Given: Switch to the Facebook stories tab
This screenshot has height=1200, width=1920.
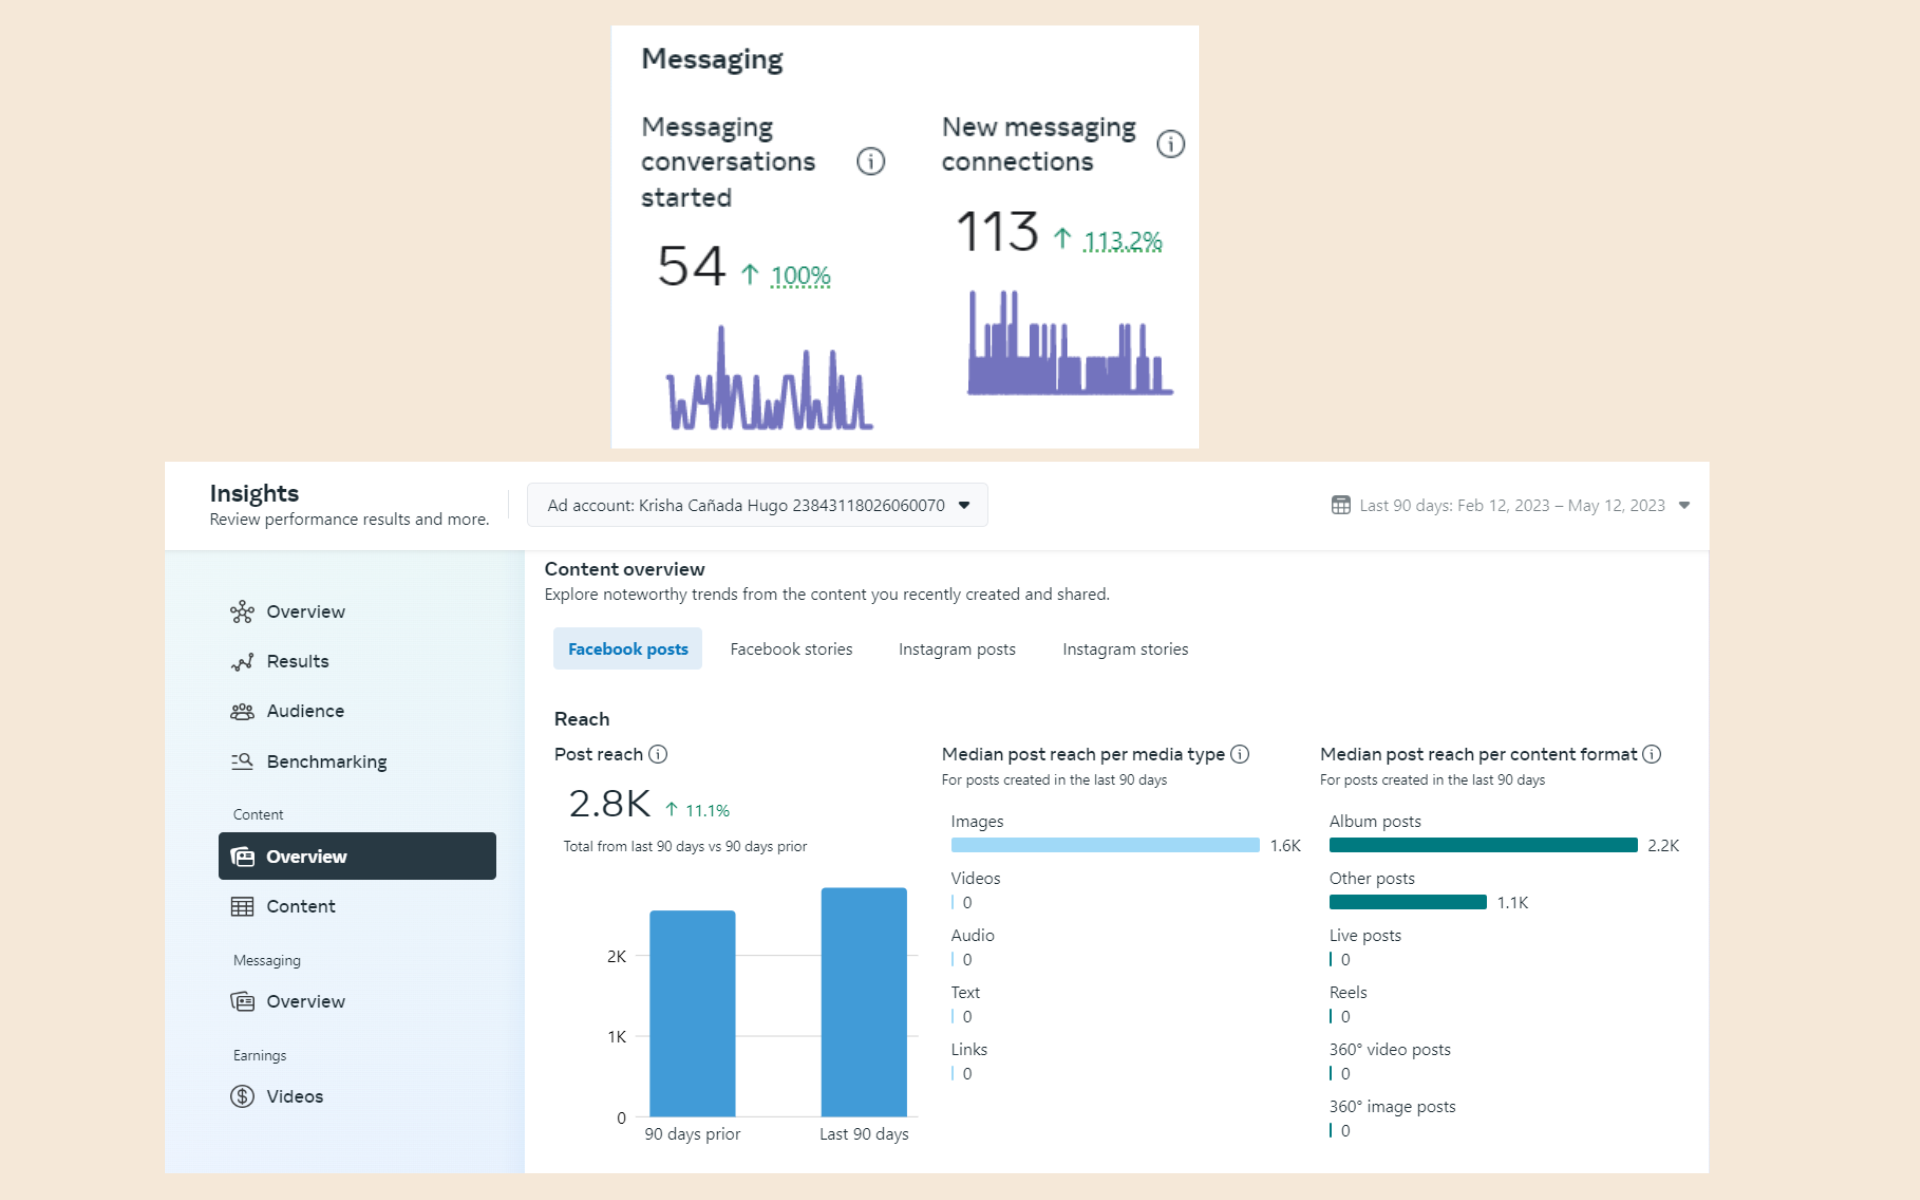Looking at the screenshot, I should click(x=791, y=649).
